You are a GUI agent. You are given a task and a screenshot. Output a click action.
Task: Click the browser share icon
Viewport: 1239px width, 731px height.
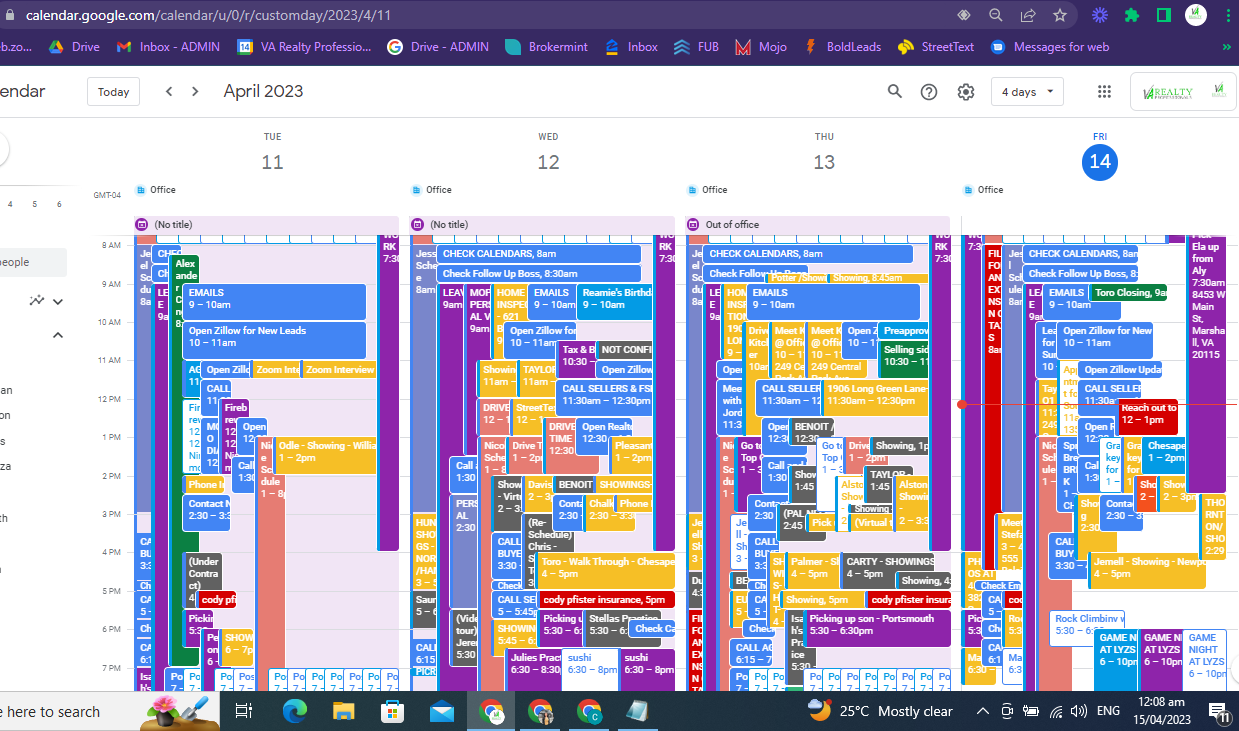tap(1027, 15)
